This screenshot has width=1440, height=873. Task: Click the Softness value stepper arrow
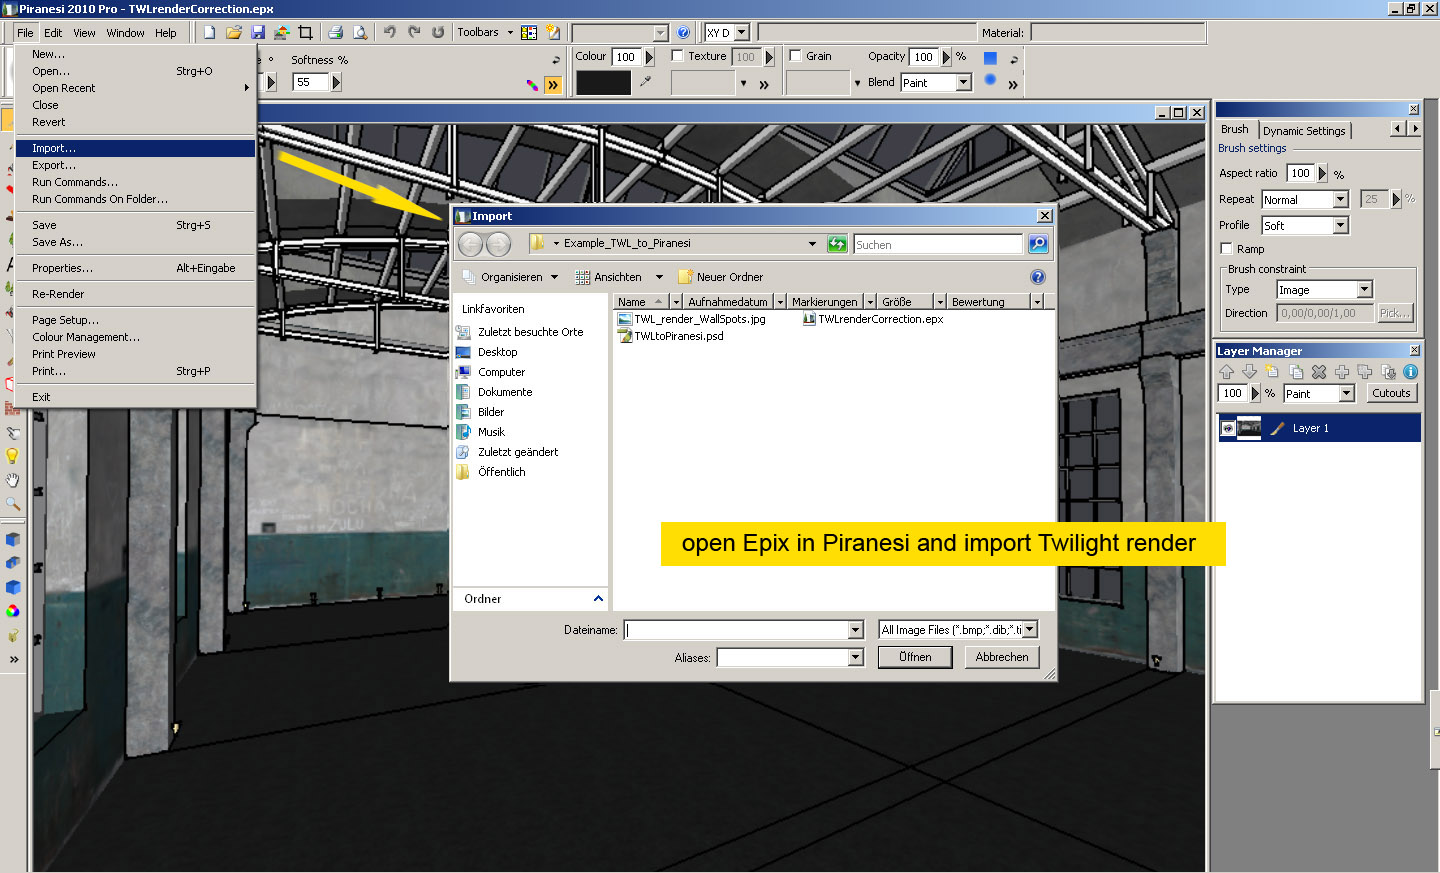click(336, 82)
